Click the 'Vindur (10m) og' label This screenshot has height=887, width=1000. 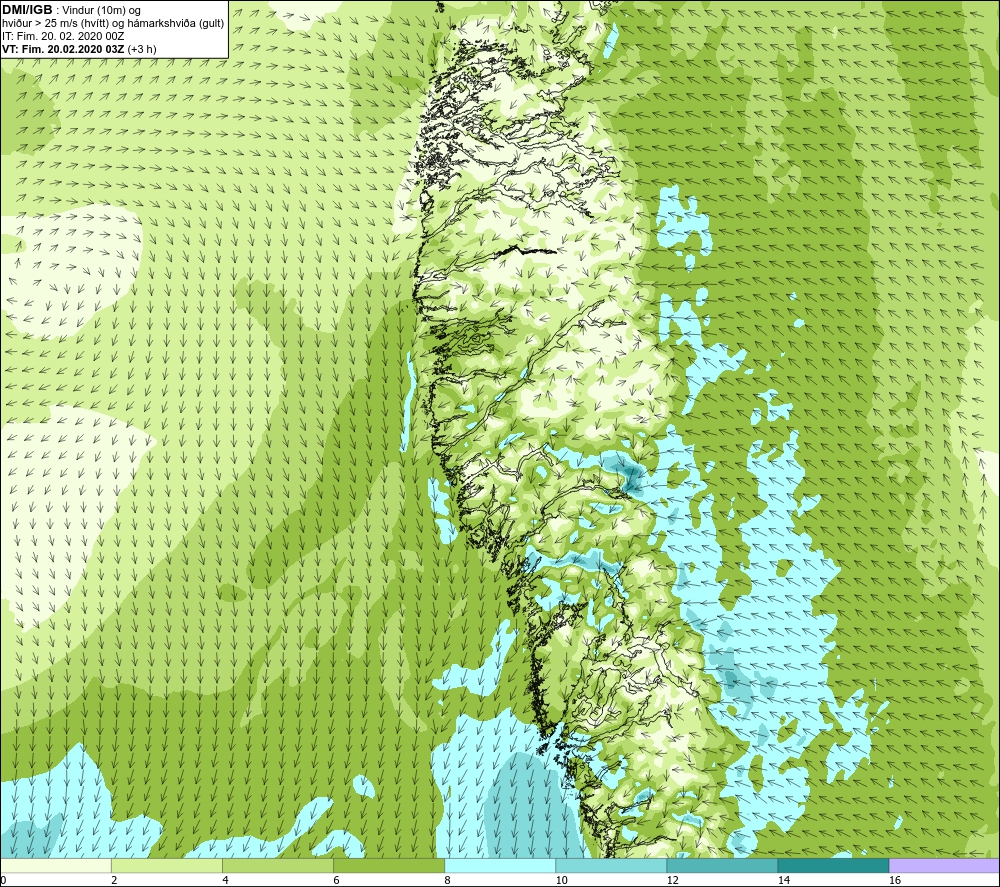click(x=103, y=11)
